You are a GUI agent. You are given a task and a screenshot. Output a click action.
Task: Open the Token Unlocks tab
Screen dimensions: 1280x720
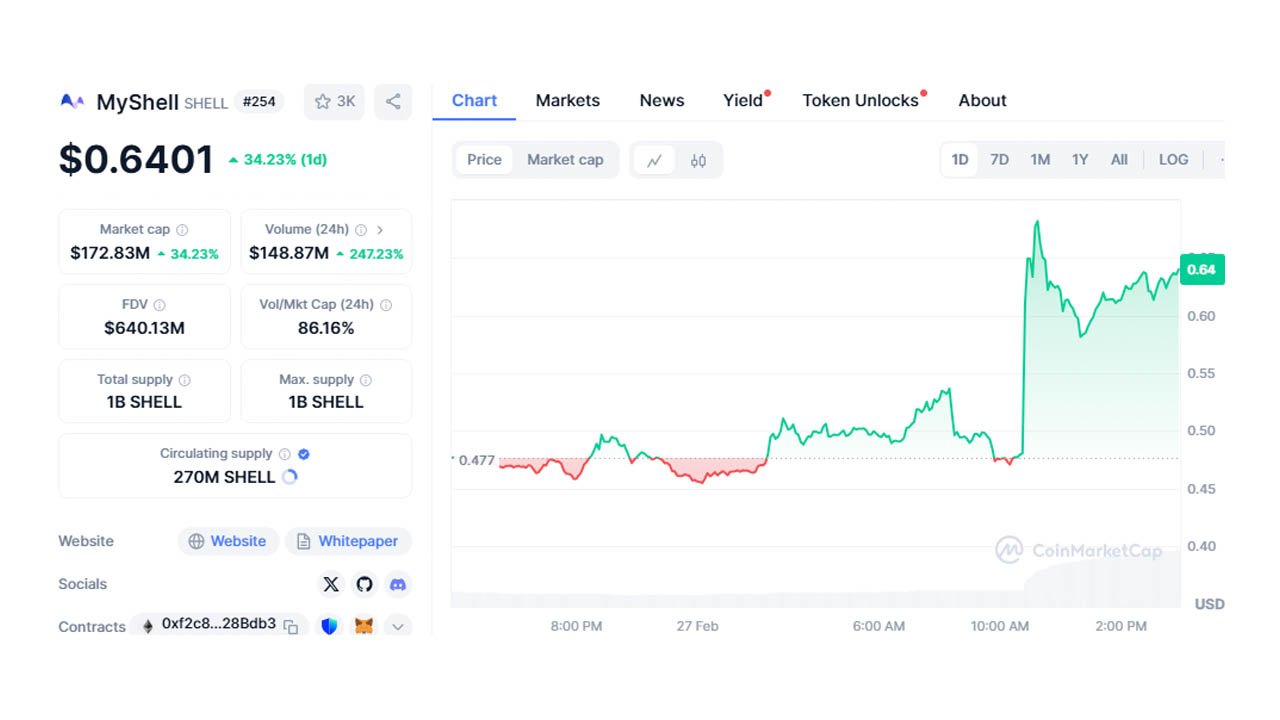pyautogui.click(x=860, y=100)
